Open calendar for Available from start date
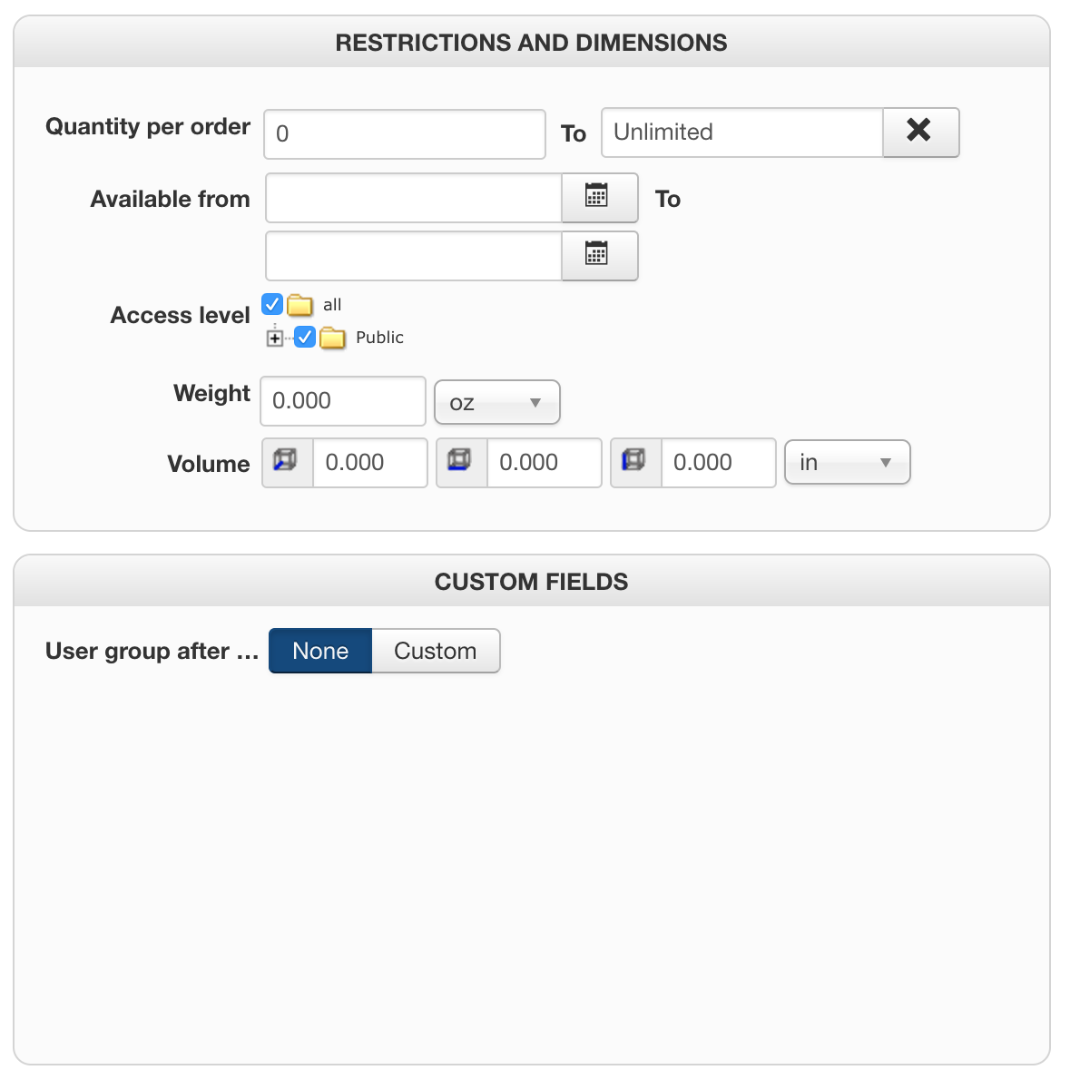The width and height of the screenshot is (1080, 1080). pyautogui.click(x=598, y=197)
